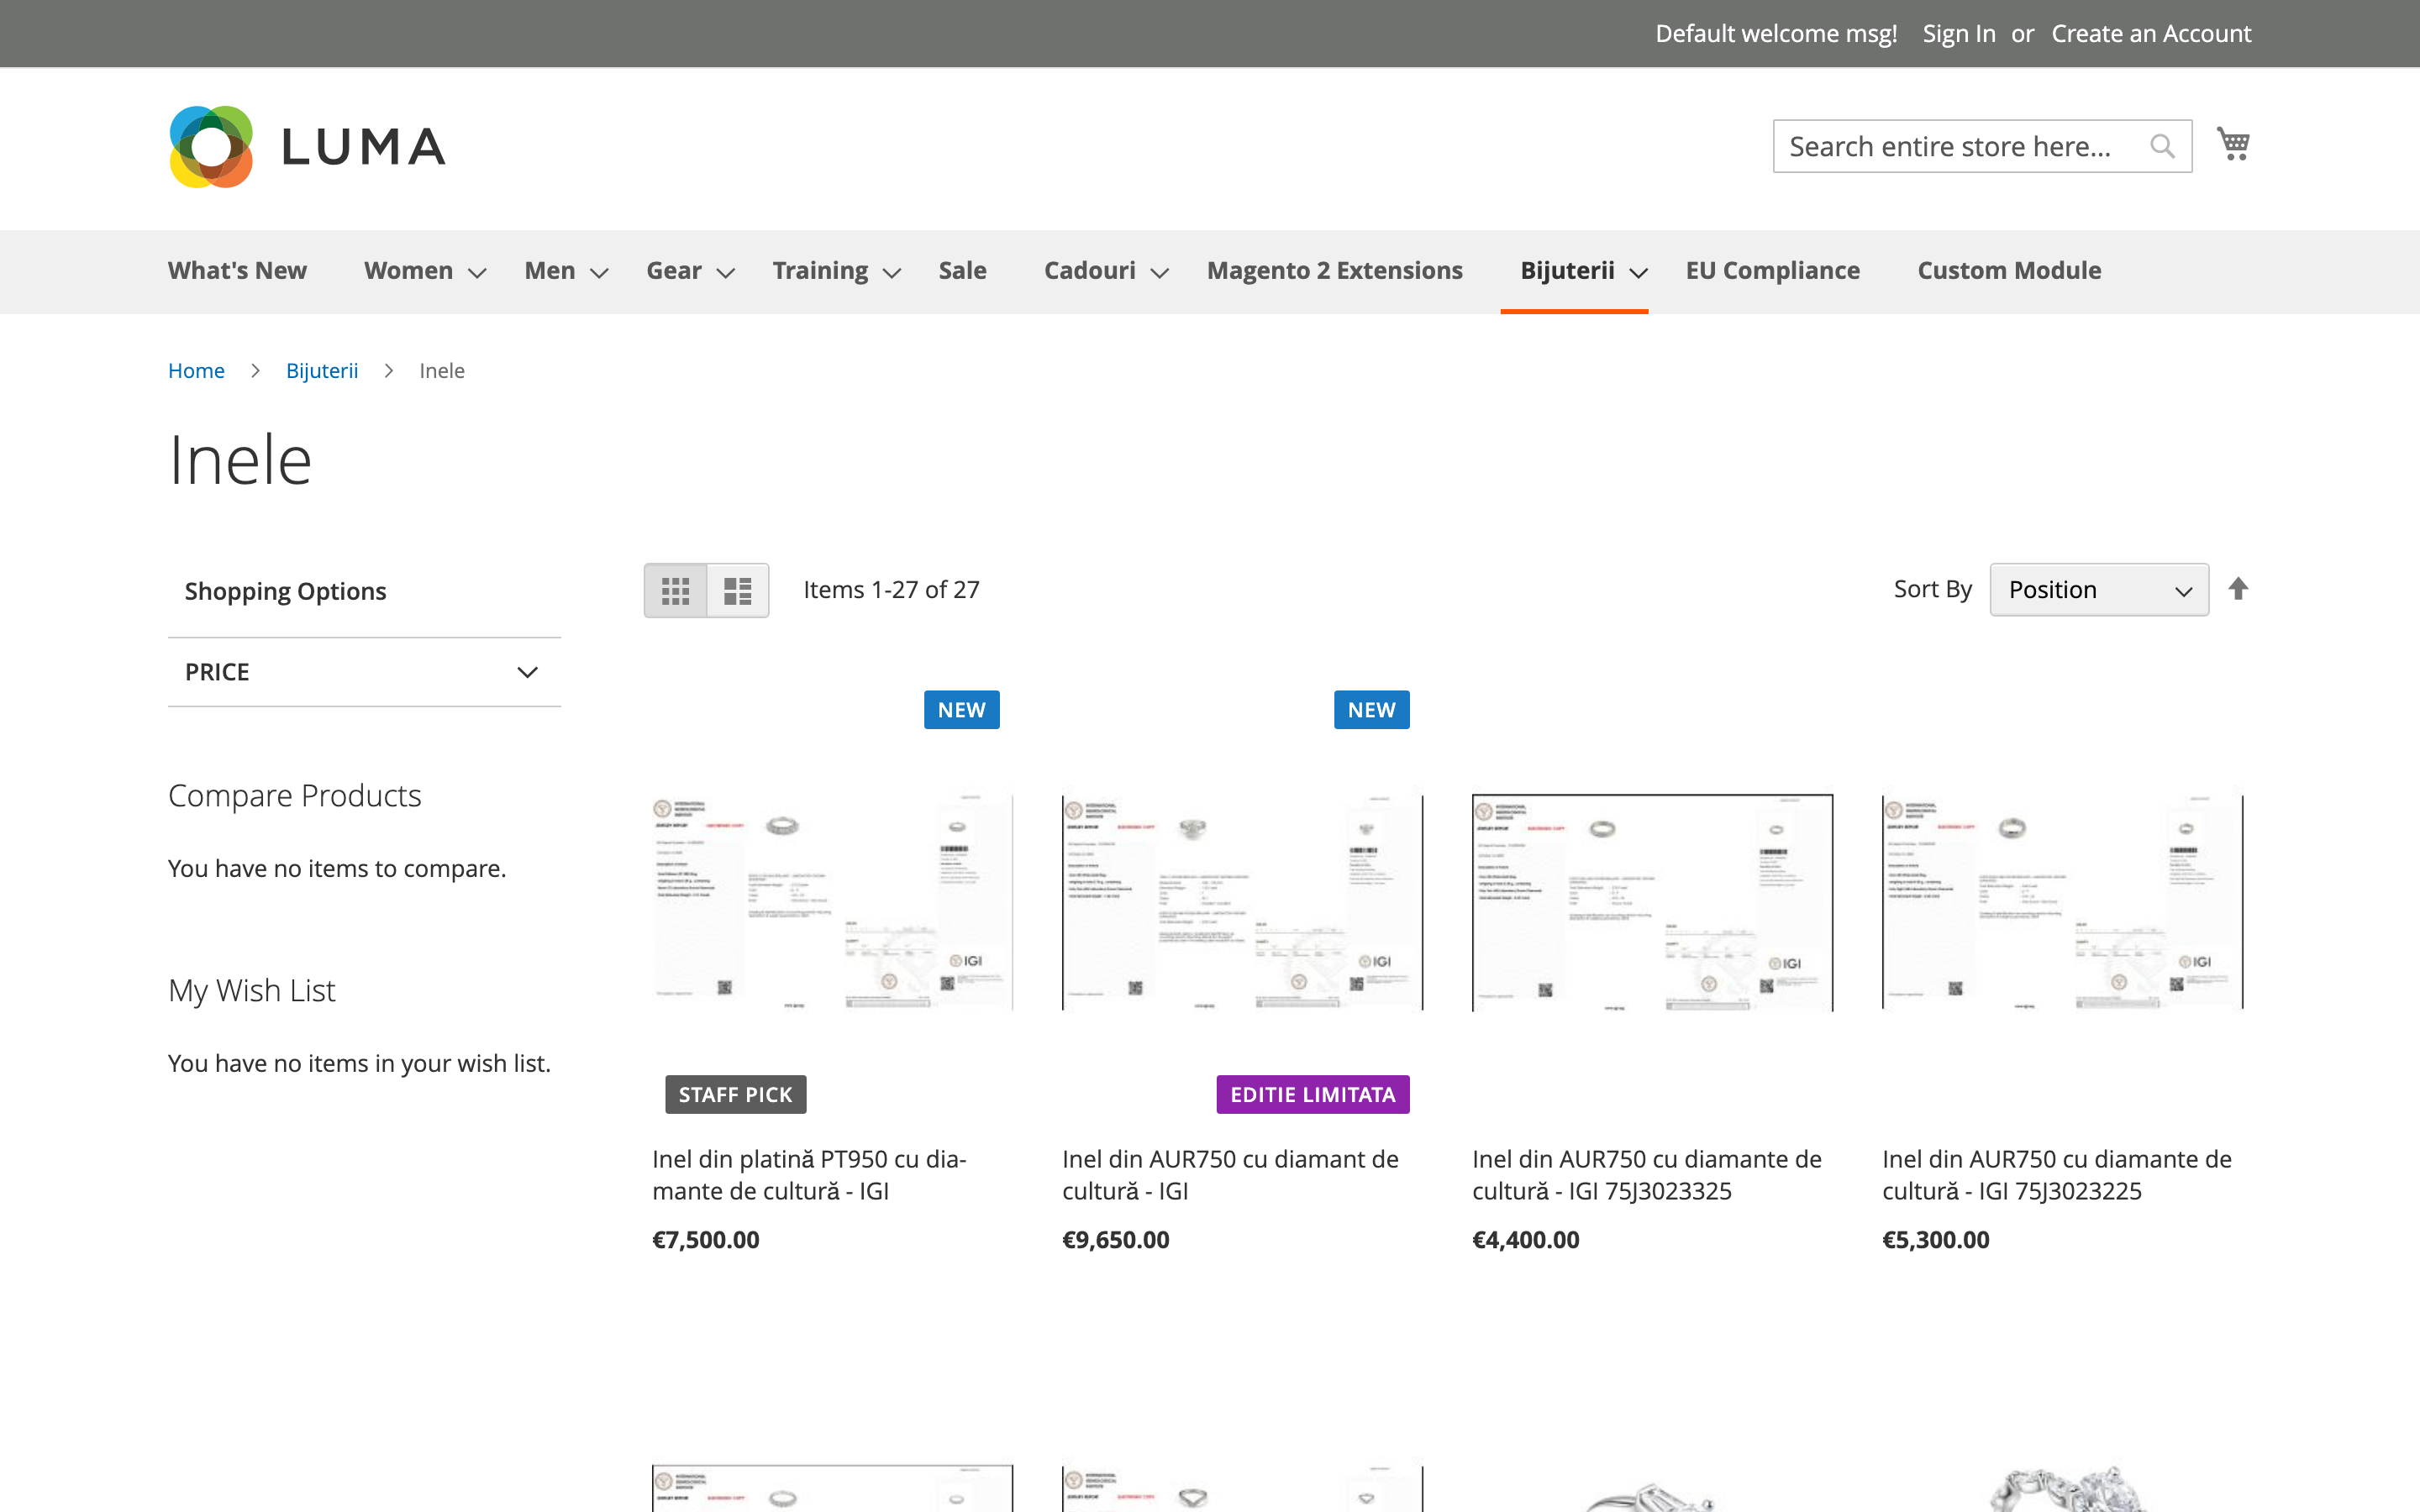Viewport: 2420px width, 1512px height.
Task: Click the 'Compare Products' heading
Action: tap(295, 796)
